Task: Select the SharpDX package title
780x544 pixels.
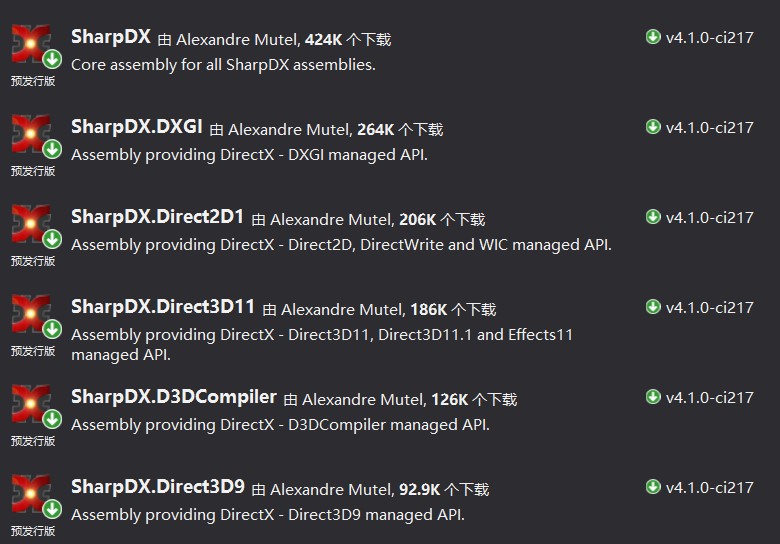Action: 111,38
